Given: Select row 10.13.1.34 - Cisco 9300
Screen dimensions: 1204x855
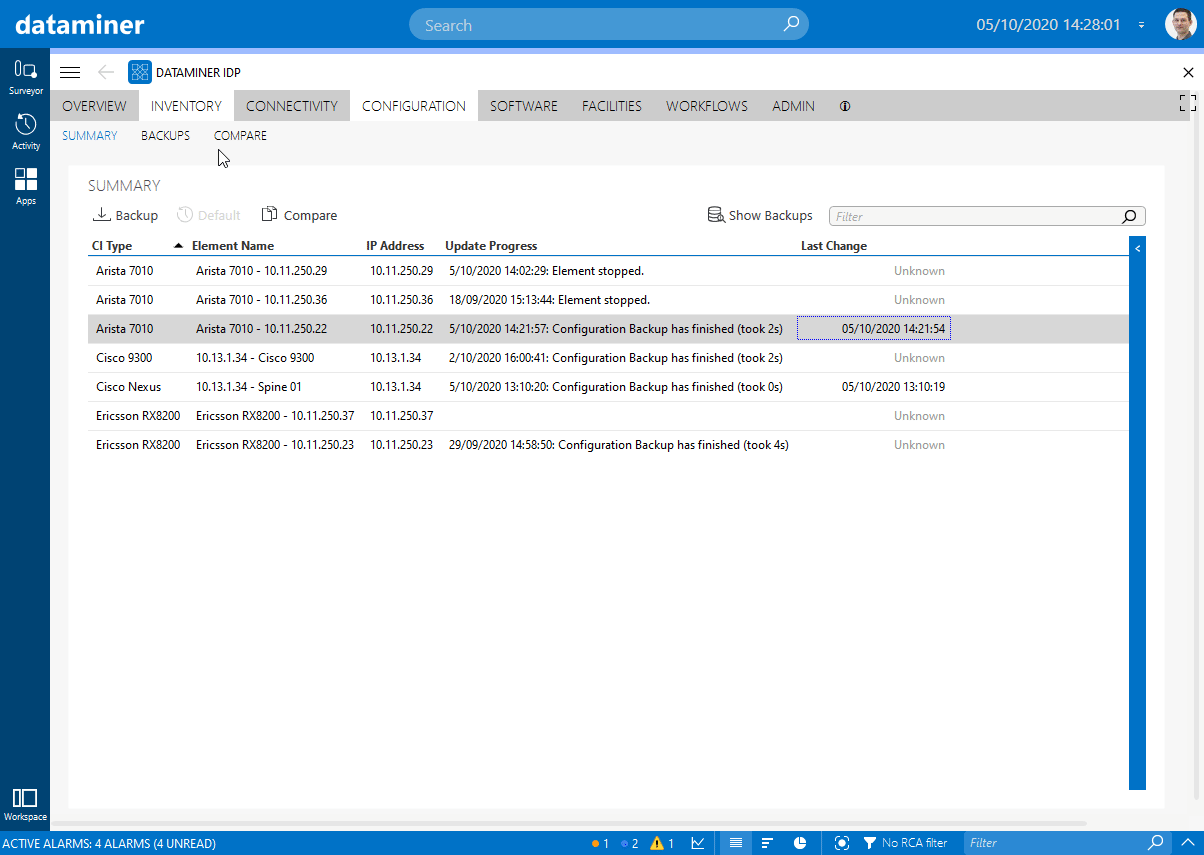Looking at the screenshot, I should tap(608, 358).
